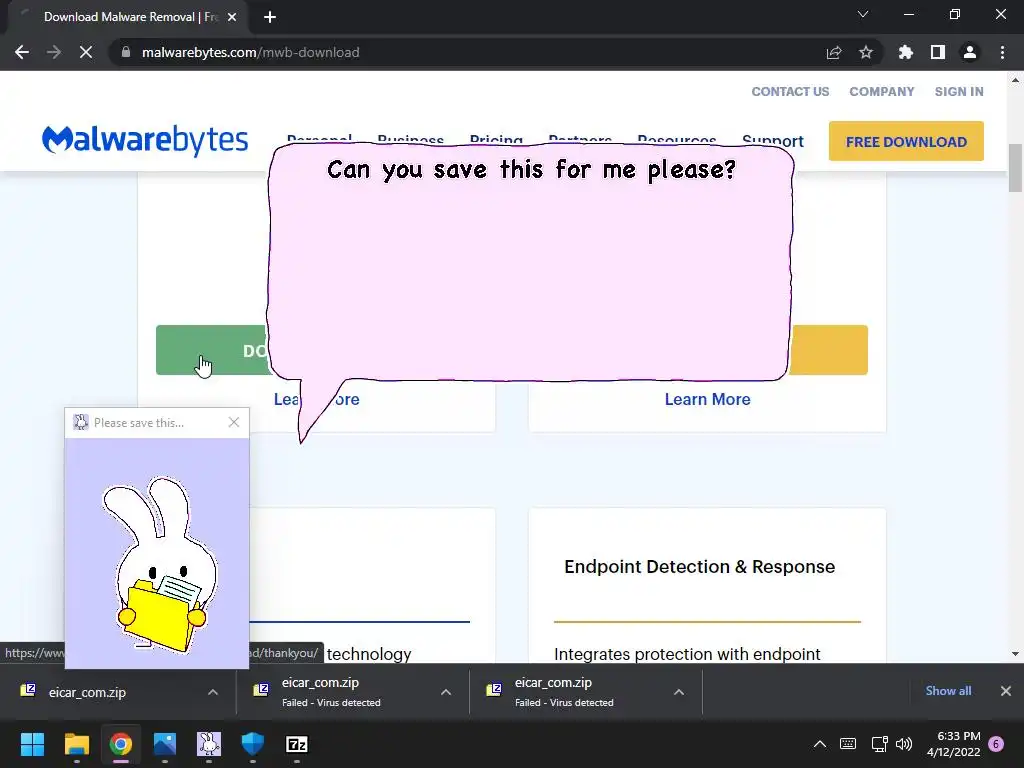Toggle the Chrome side panel
The image size is (1024, 768).
tap(938, 52)
